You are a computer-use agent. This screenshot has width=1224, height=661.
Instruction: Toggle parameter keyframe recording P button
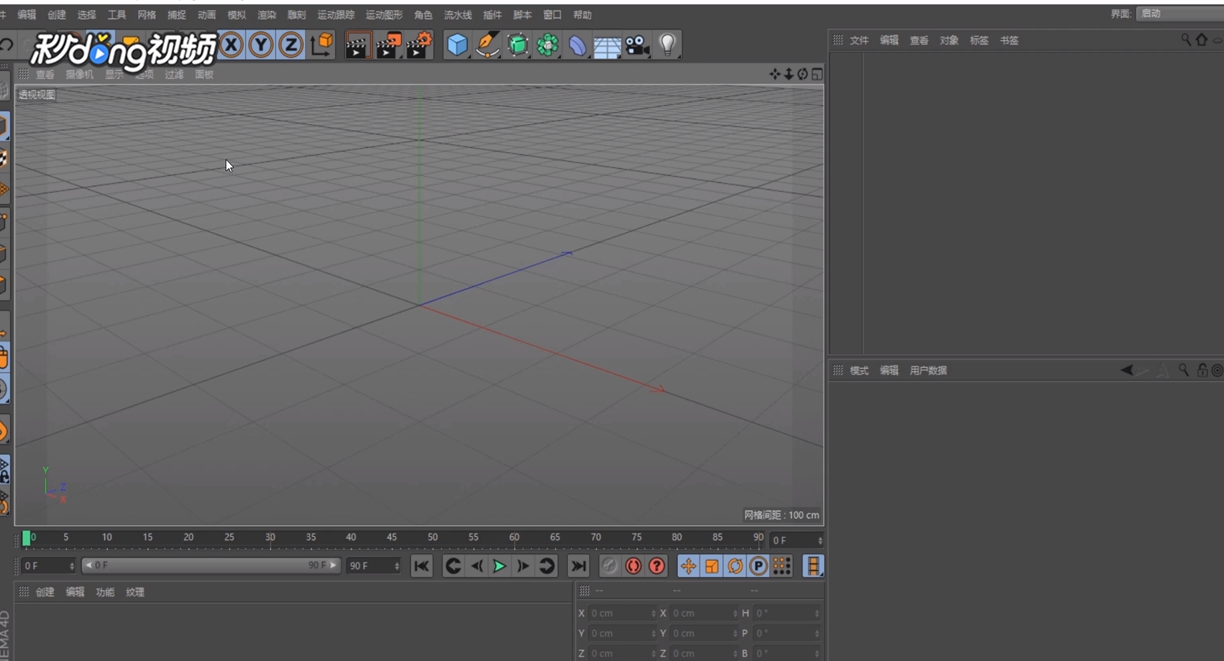(x=758, y=566)
